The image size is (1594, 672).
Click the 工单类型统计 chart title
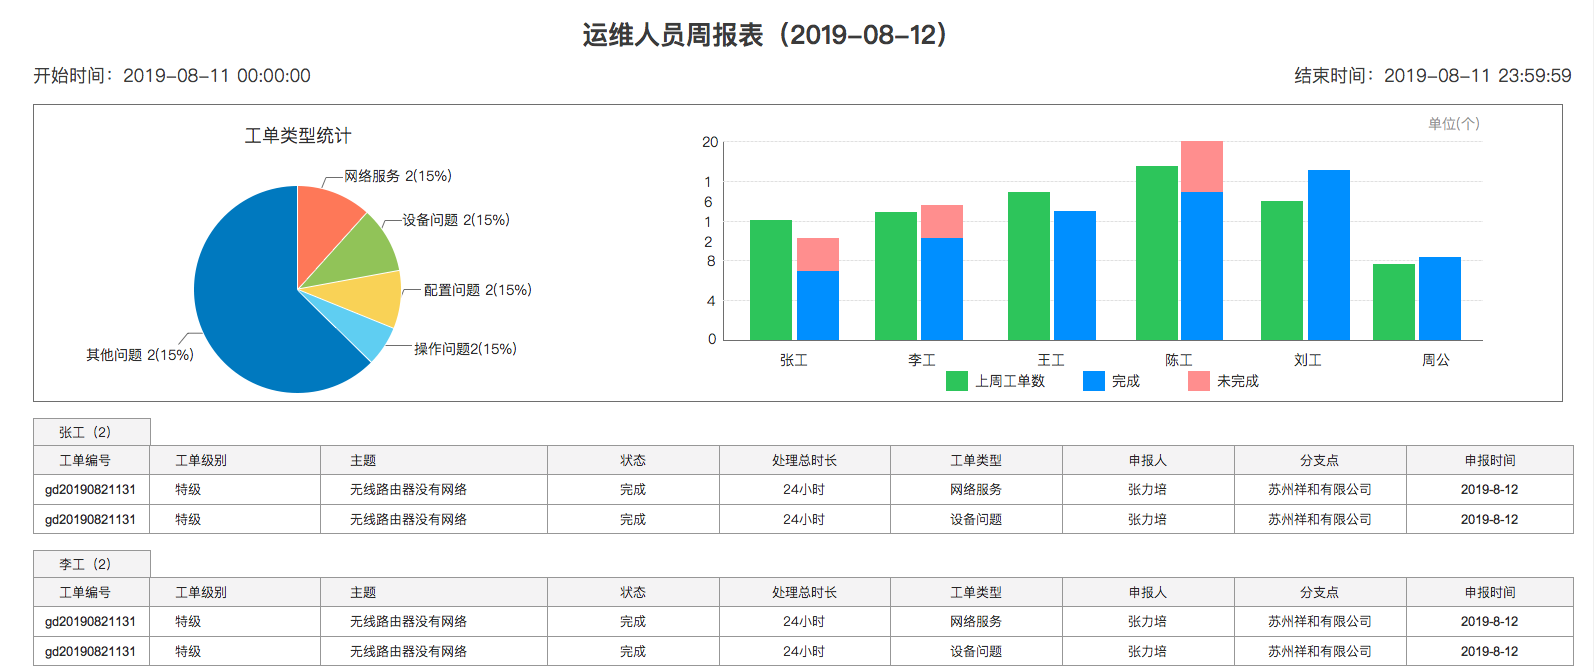click(x=298, y=136)
